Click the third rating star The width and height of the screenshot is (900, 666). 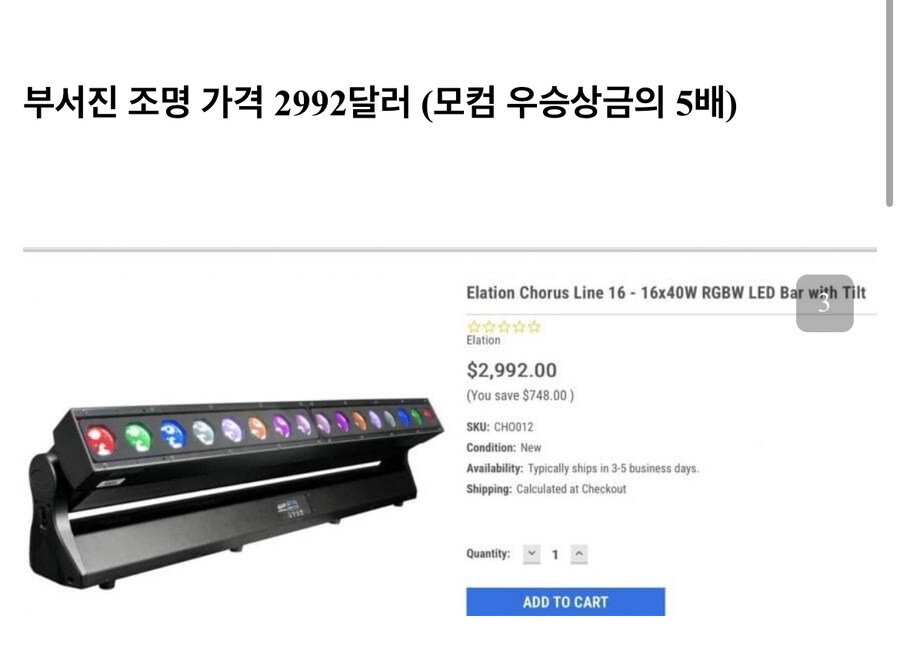504,327
